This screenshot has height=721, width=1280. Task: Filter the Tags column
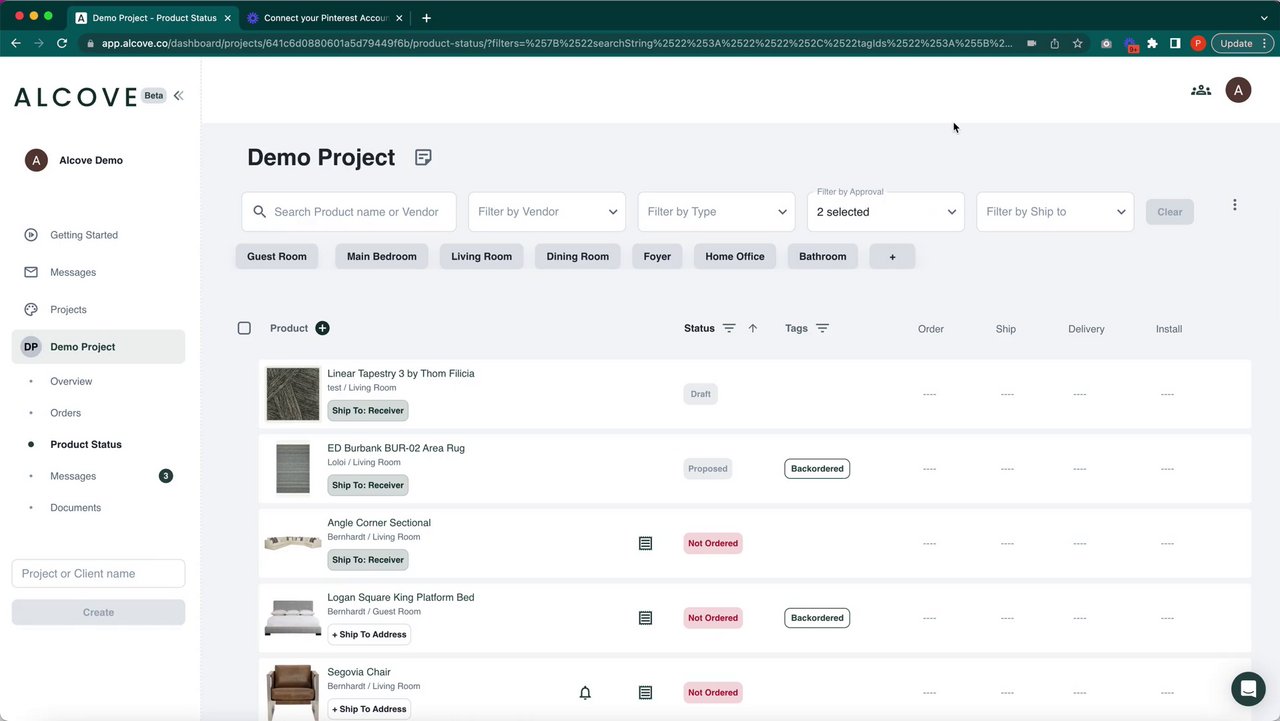tap(822, 328)
